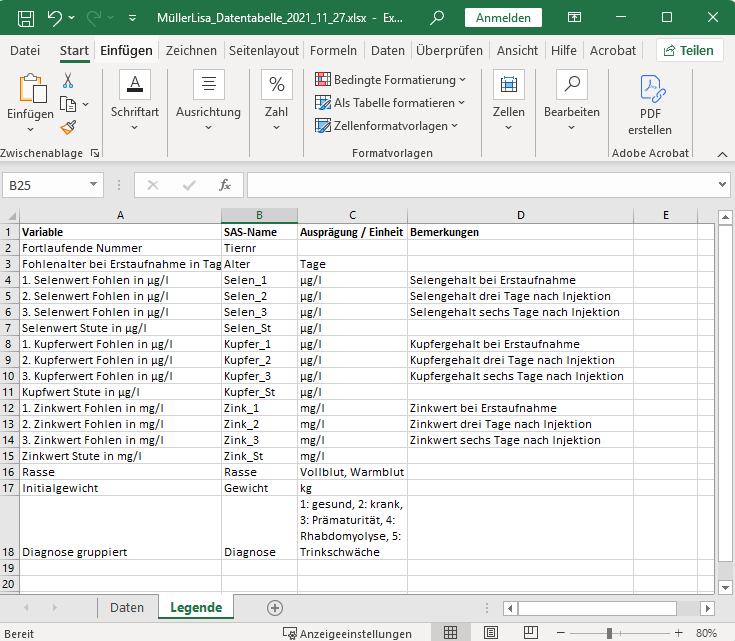Collapse the ribbon with chevron
The height and width of the screenshot is (641, 735).
click(x=722, y=154)
